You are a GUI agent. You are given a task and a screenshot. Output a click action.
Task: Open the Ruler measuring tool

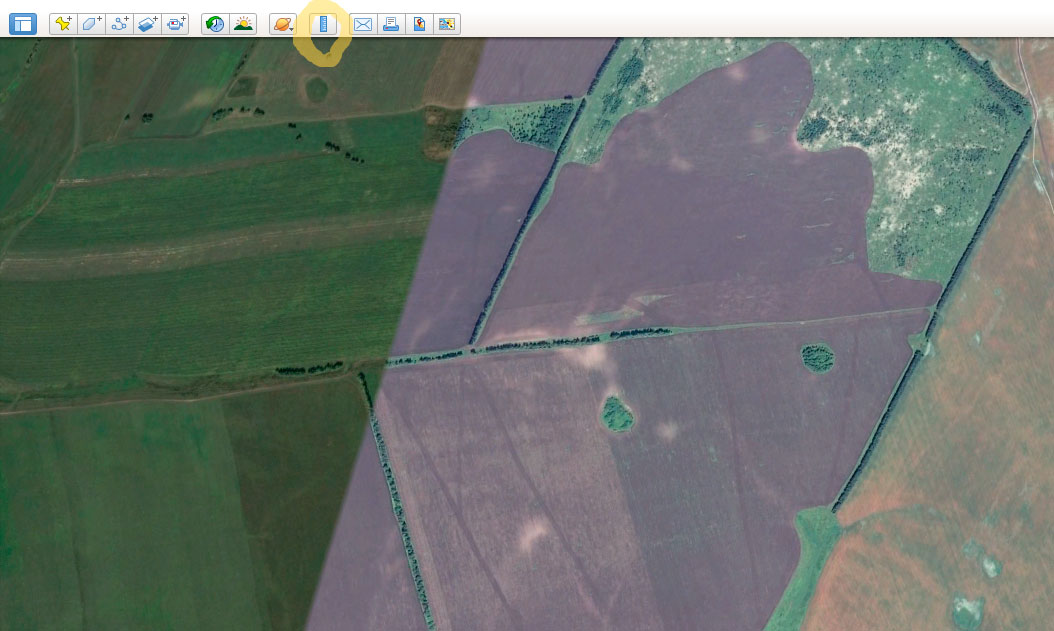pyautogui.click(x=322, y=24)
